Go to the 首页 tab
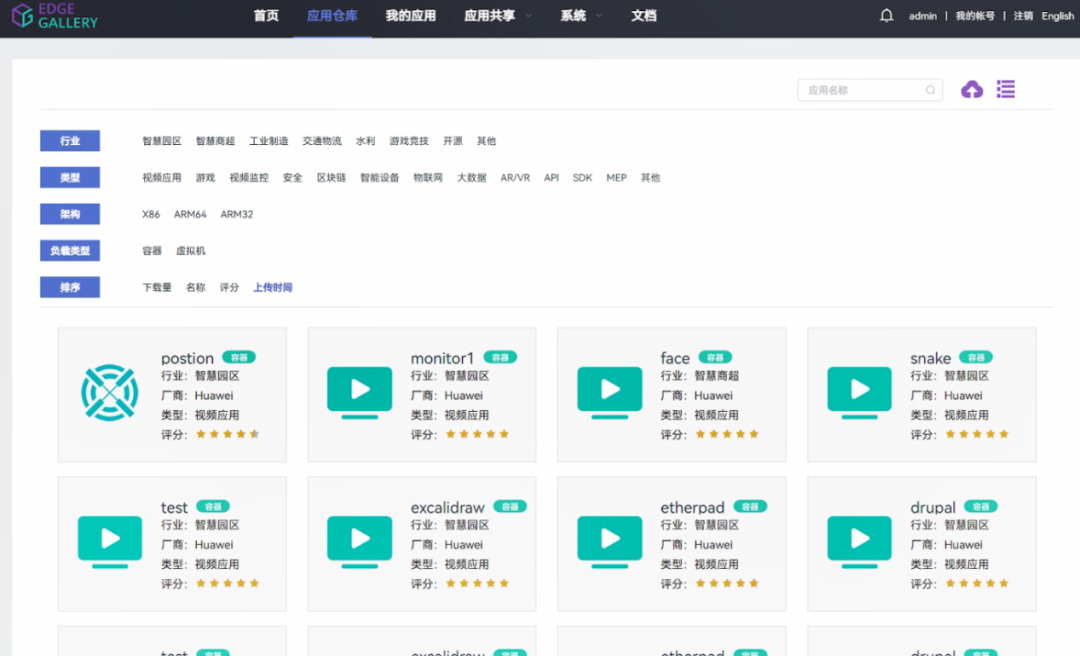 (x=266, y=15)
